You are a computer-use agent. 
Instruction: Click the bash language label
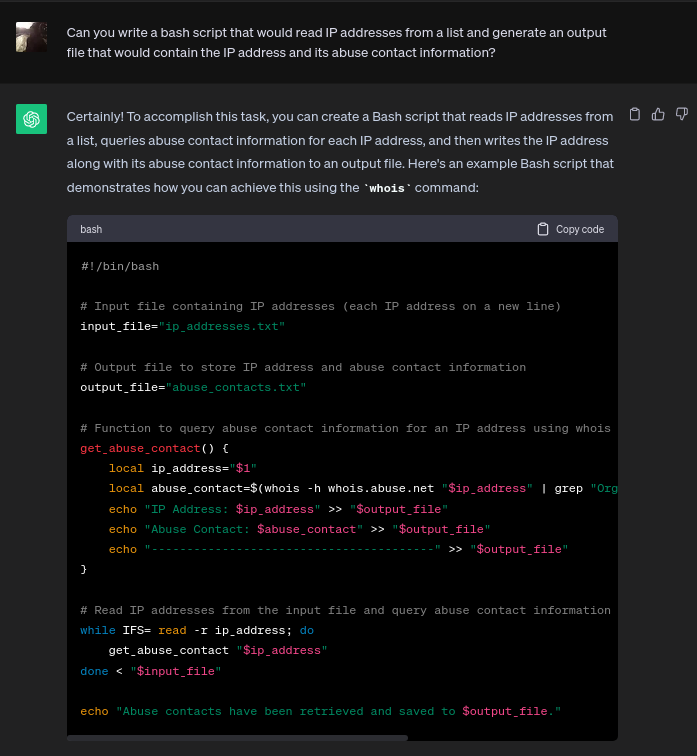coord(91,229)
